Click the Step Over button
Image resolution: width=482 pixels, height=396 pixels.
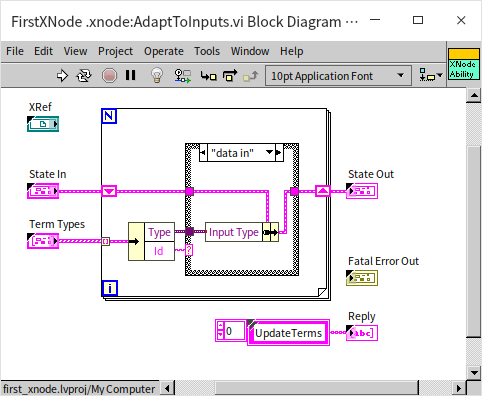tap(230, 76)
